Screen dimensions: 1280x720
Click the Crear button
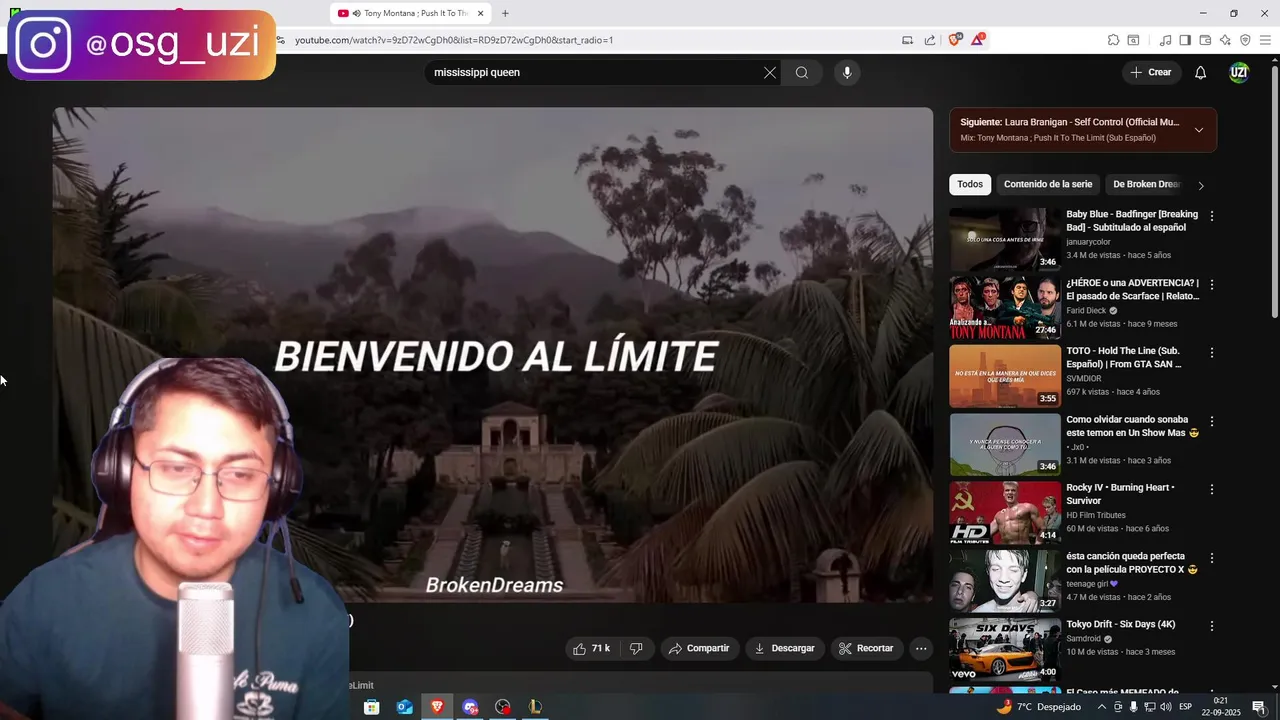pyautogui.click(x=1151, y=72)
